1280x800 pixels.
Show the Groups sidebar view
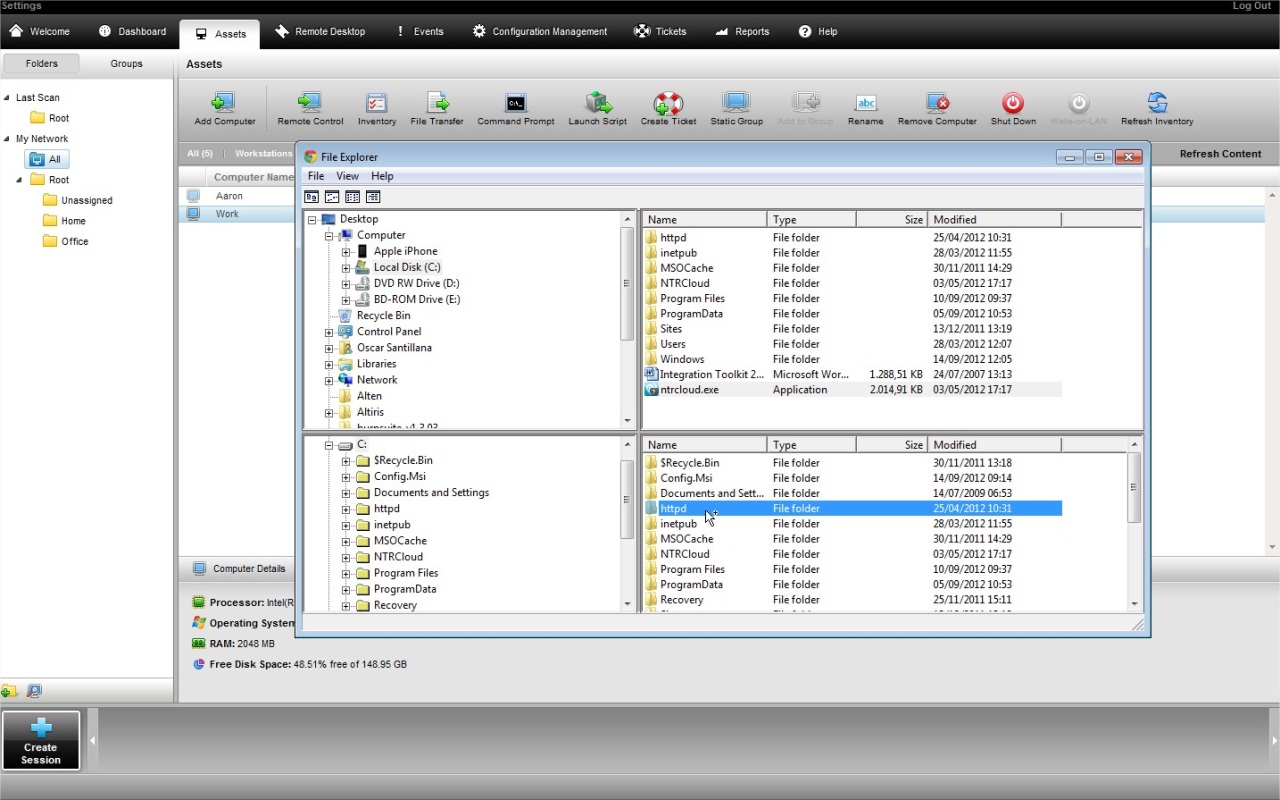(x=126, y=64)
